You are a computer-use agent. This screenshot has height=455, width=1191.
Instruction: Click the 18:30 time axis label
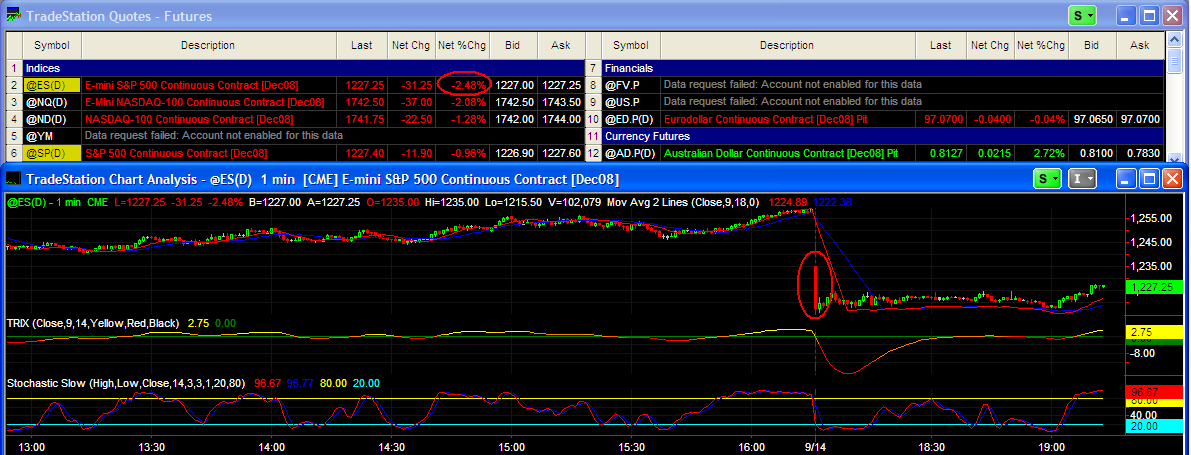pos(932,446)
